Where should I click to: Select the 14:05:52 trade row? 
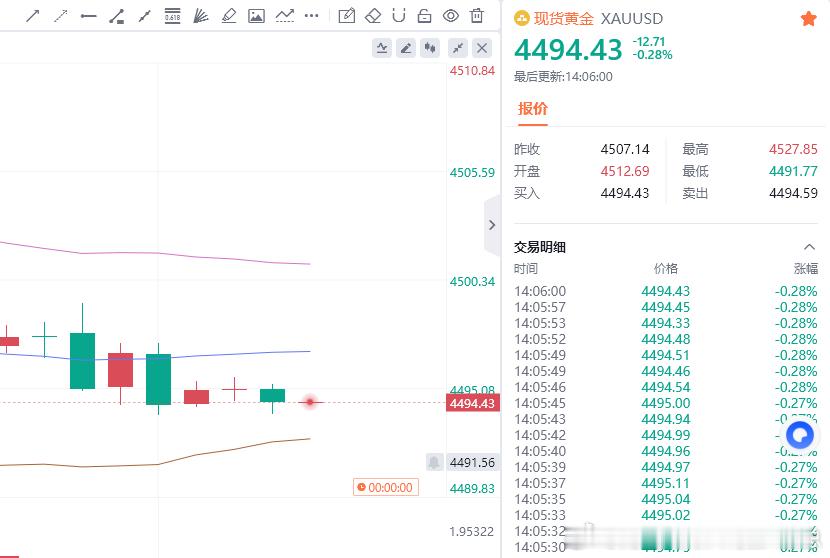coord(665,339)
